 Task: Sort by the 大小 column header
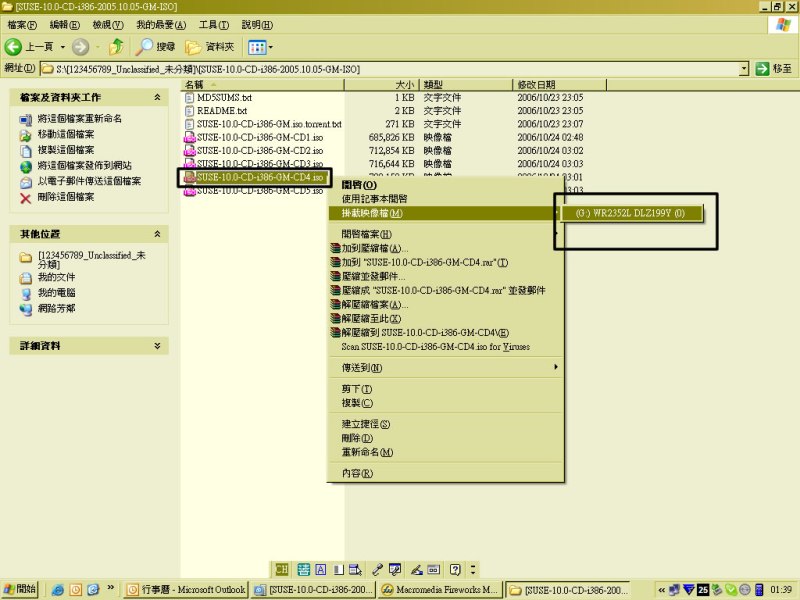click(x=382, y=85)
